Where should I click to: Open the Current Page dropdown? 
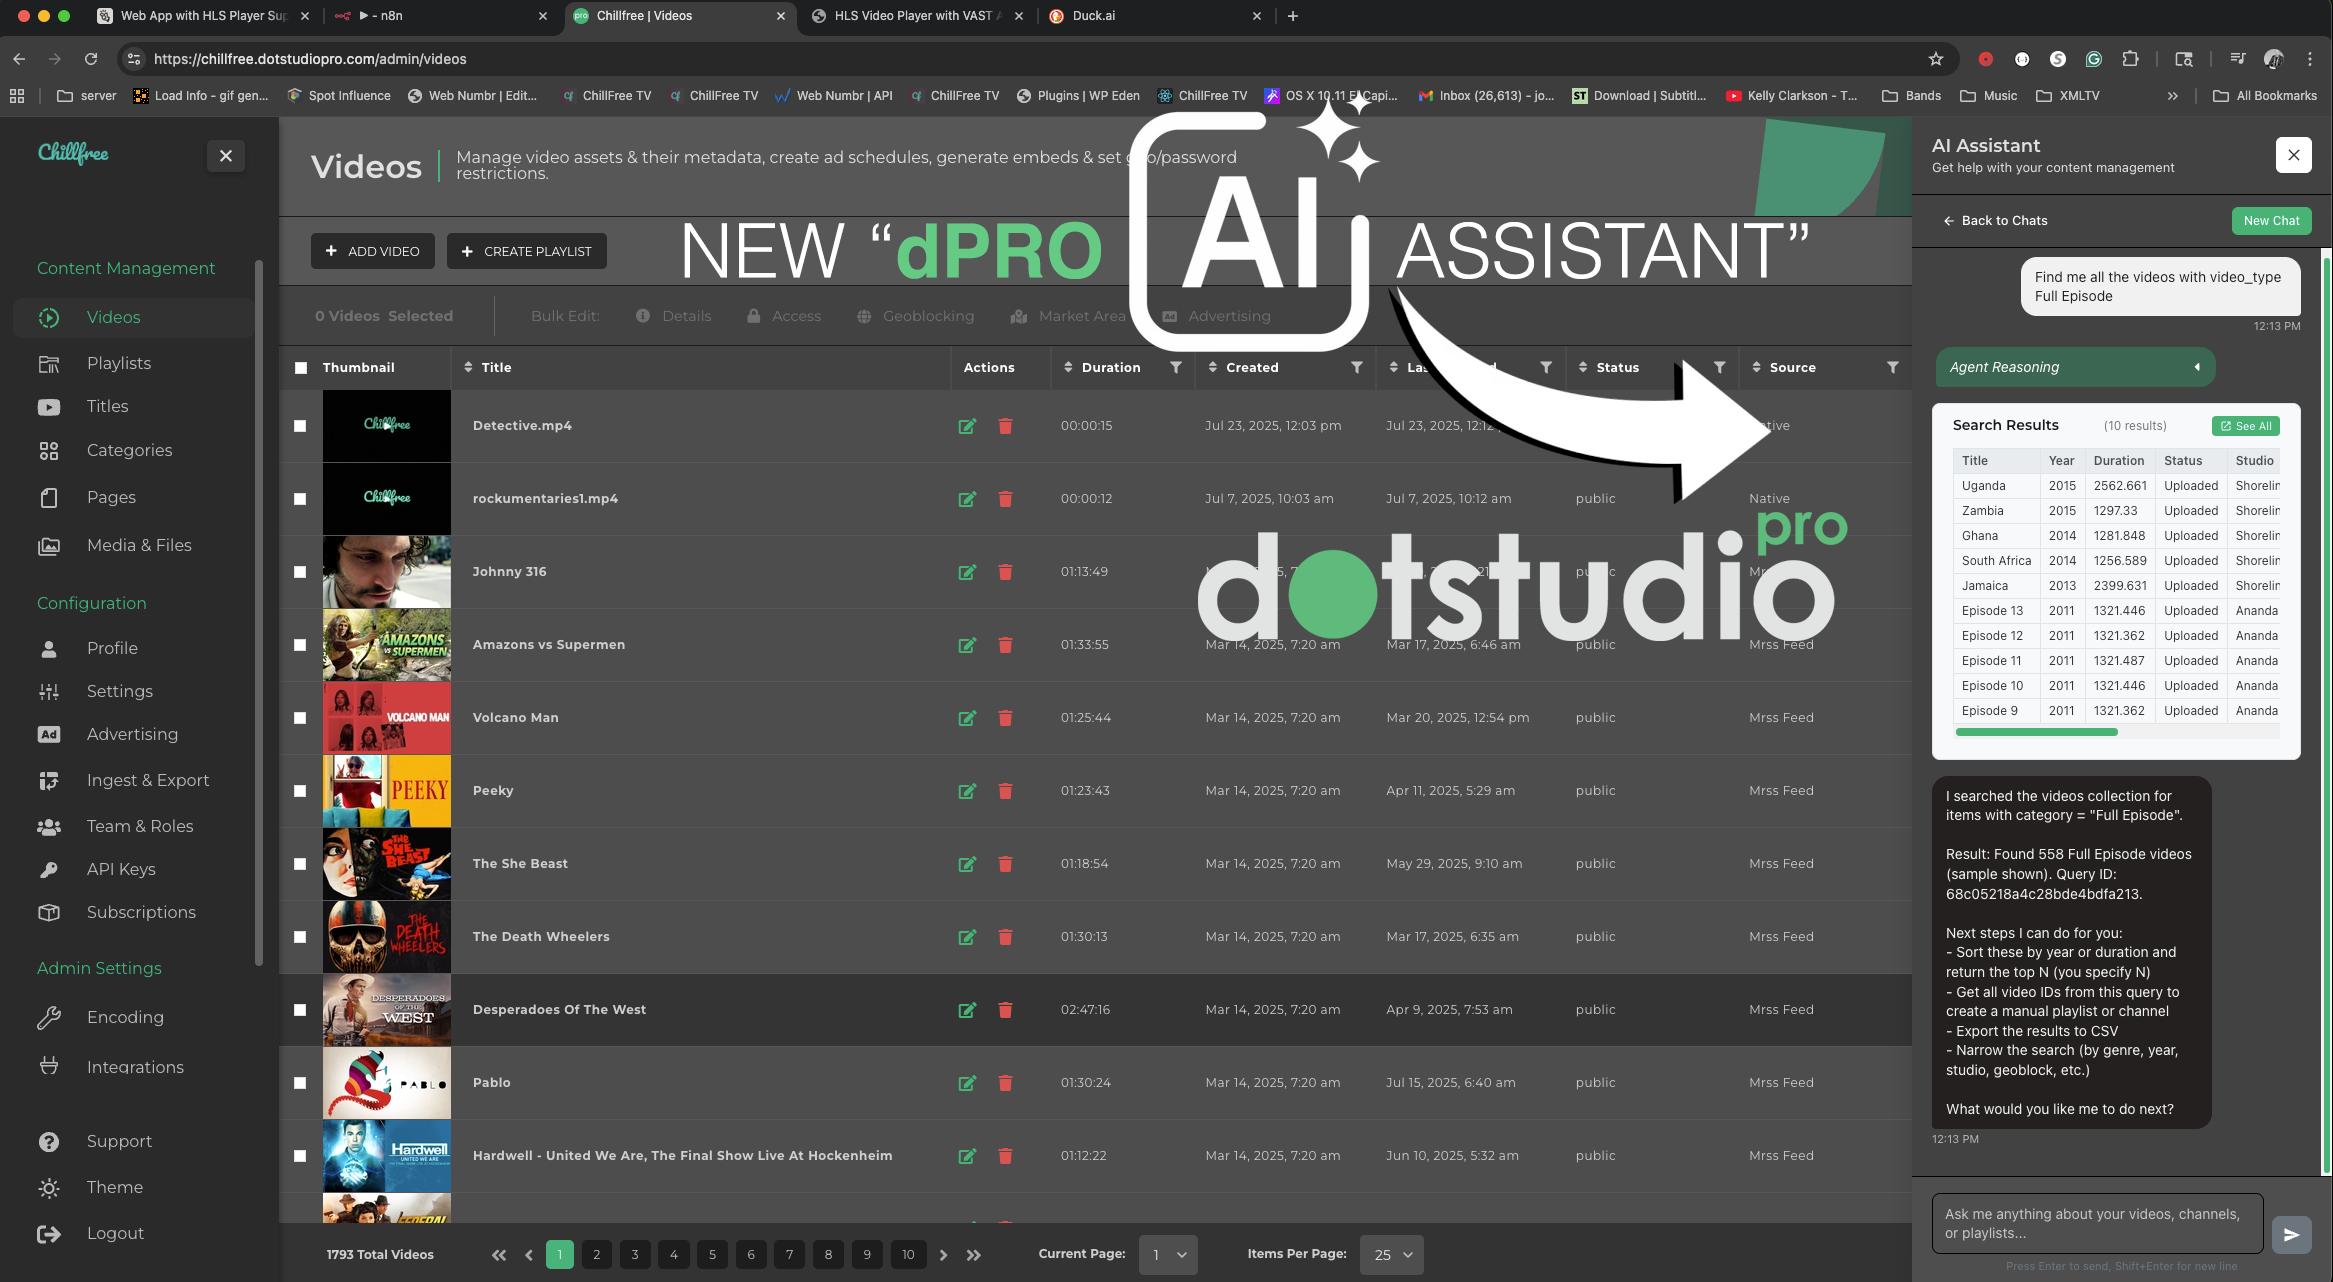(x=1168, y=1255)
